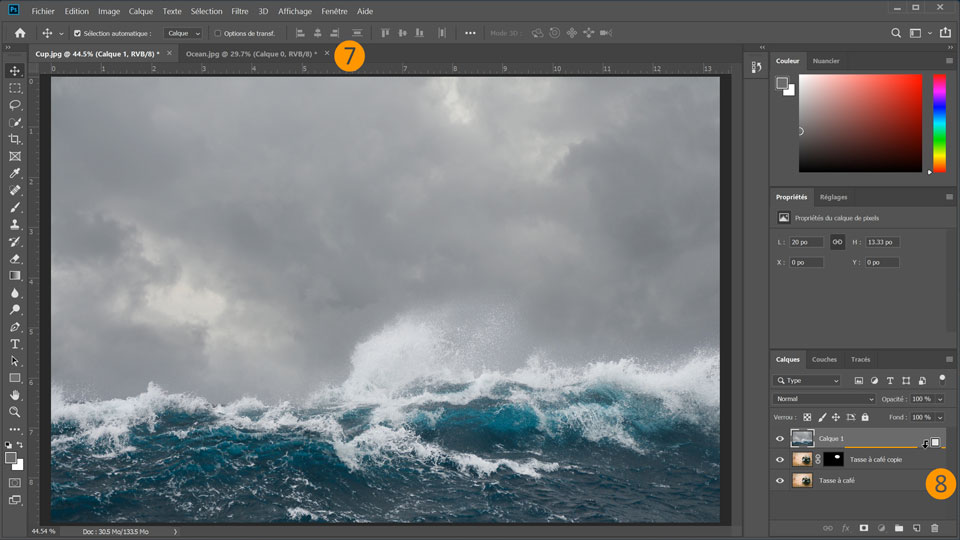Image resolution: width=960 pixels, height=540 pixels.
Task: Toggle lock transparent pixels
Action: [807, 418]
